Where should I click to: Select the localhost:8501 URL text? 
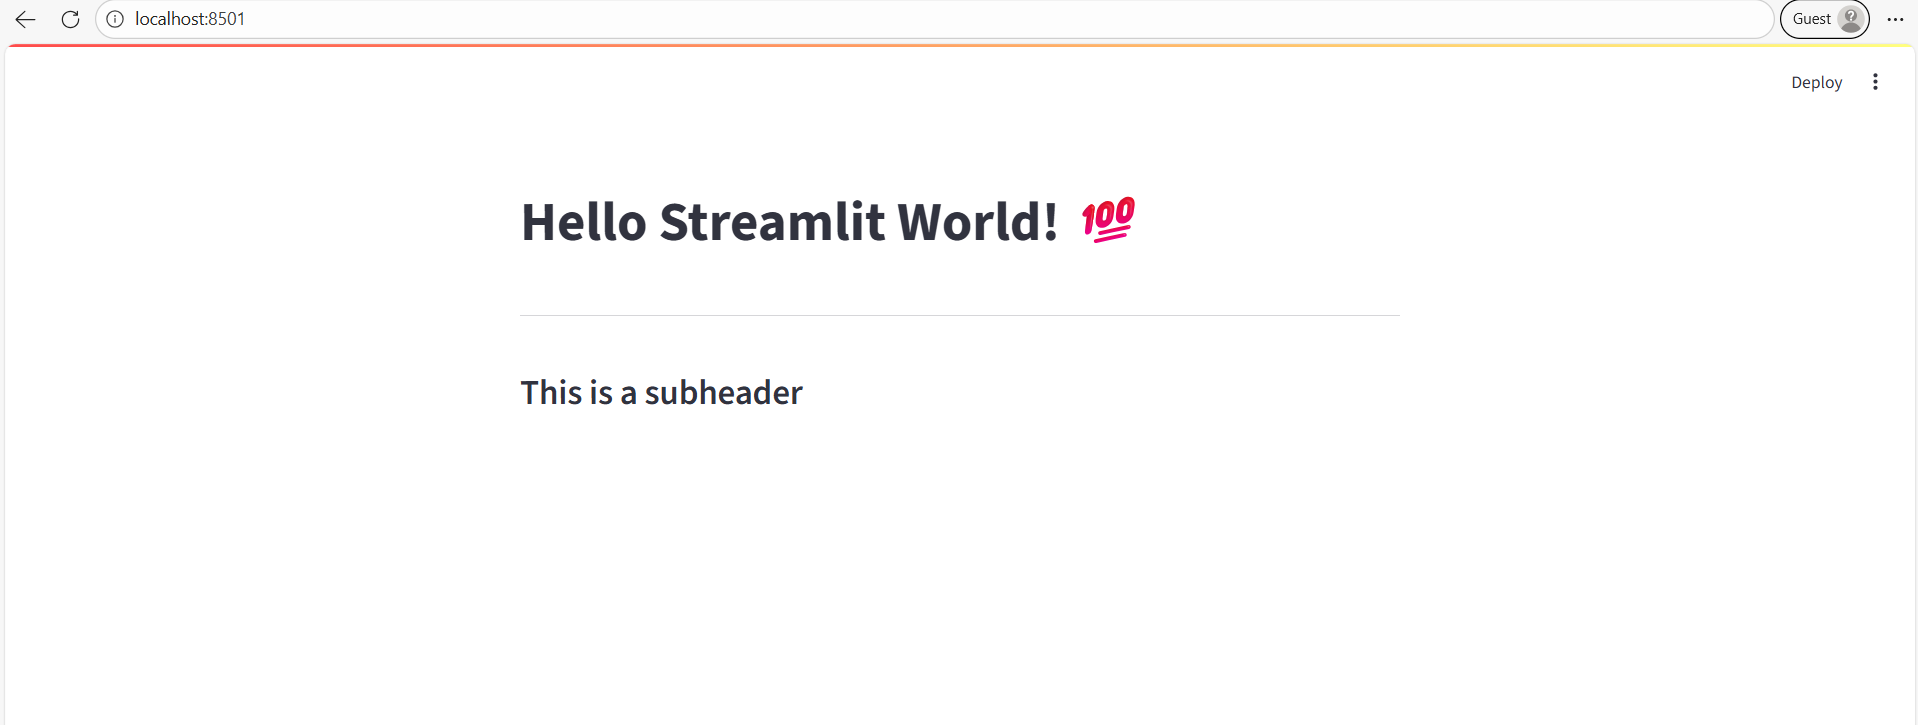(189, 18)
